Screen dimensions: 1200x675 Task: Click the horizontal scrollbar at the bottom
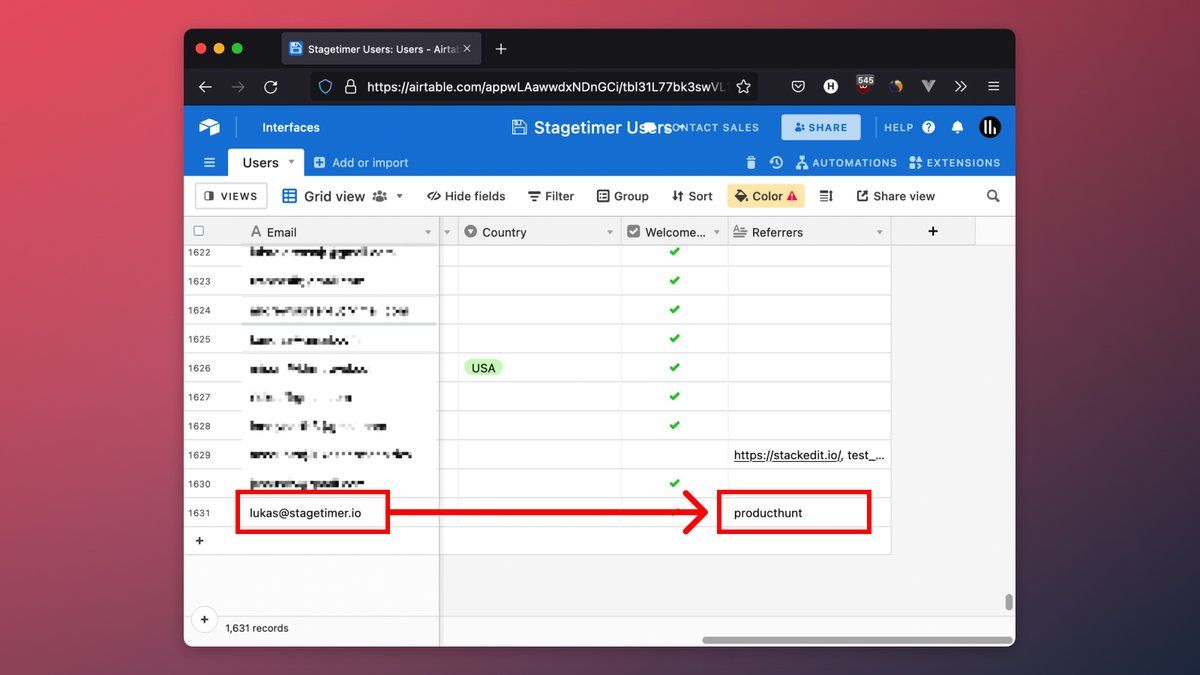point(857,640)
